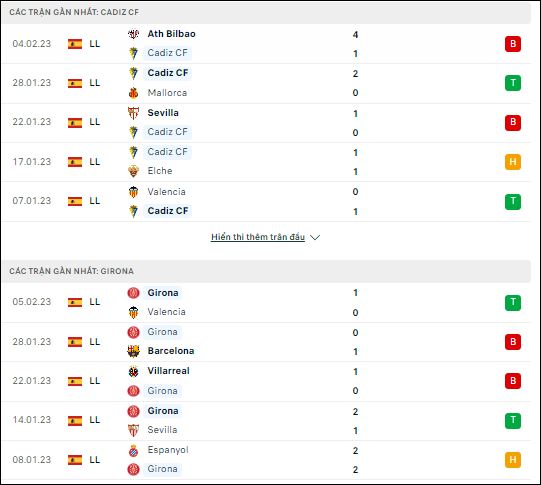Click the green T badge for Girona–Valencia match
Viewport: 541px width, 485px height.
coord(513,303)
